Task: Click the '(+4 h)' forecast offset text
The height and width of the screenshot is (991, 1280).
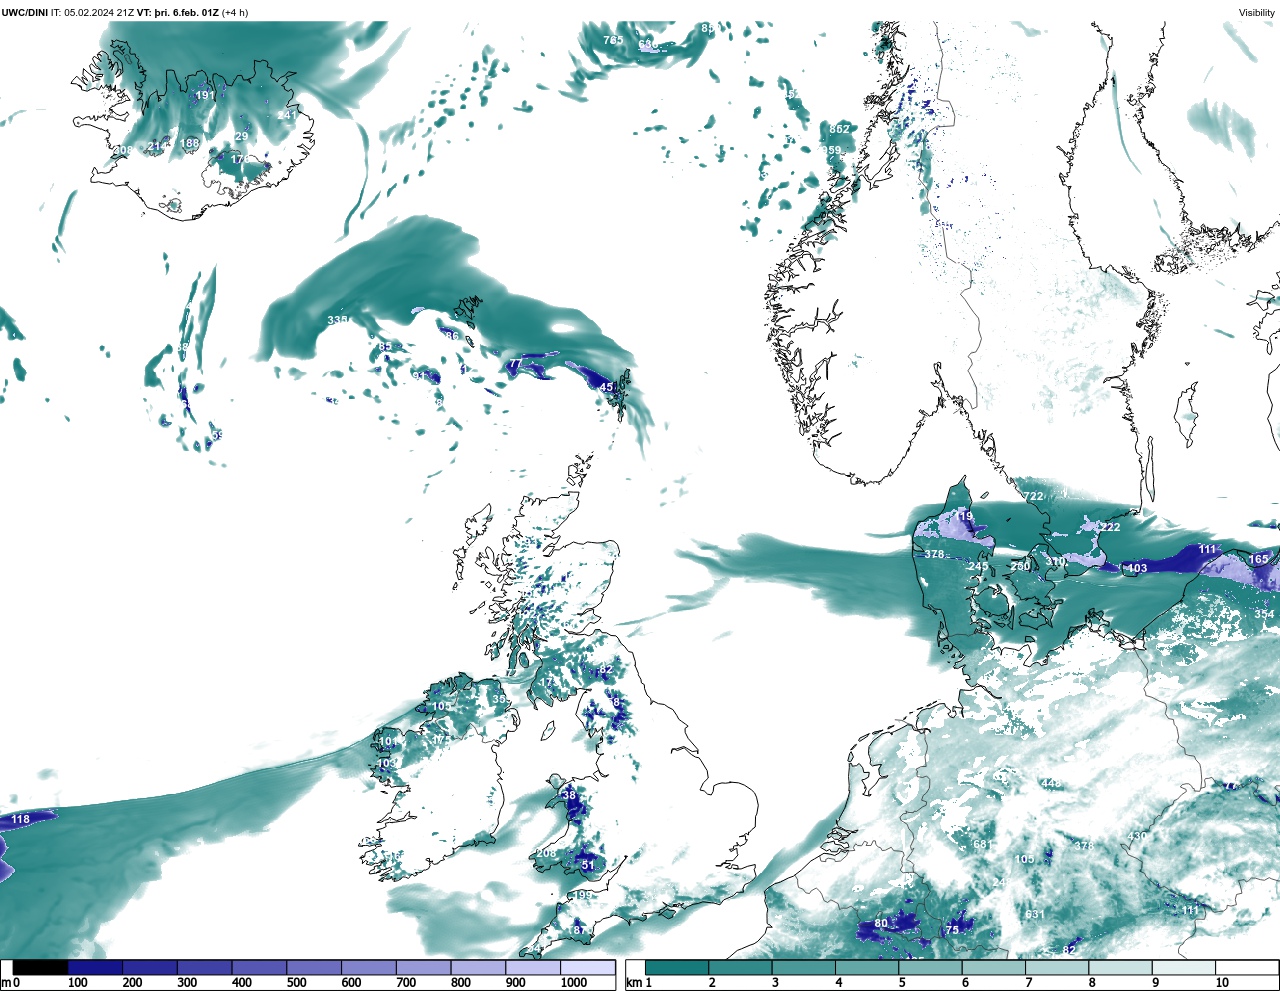Action: point(235,13)
